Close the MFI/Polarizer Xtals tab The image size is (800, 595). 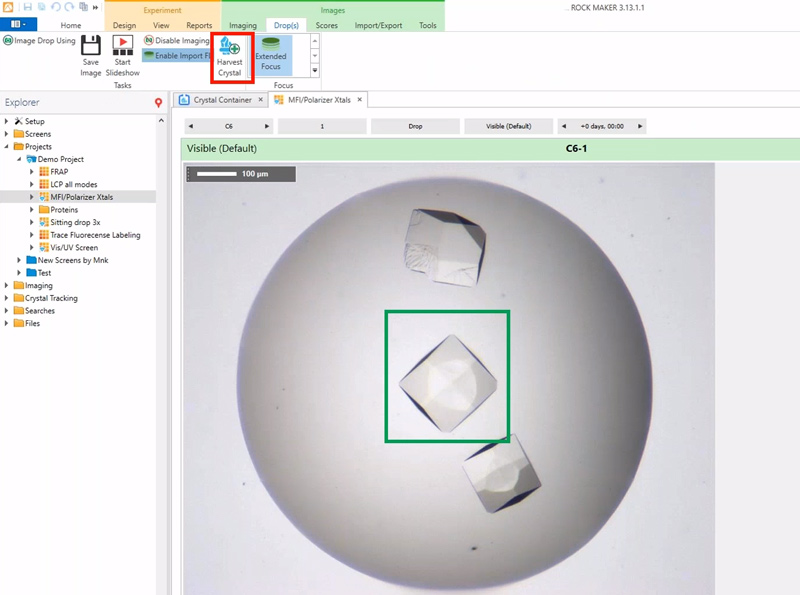(x=361, y=99)
